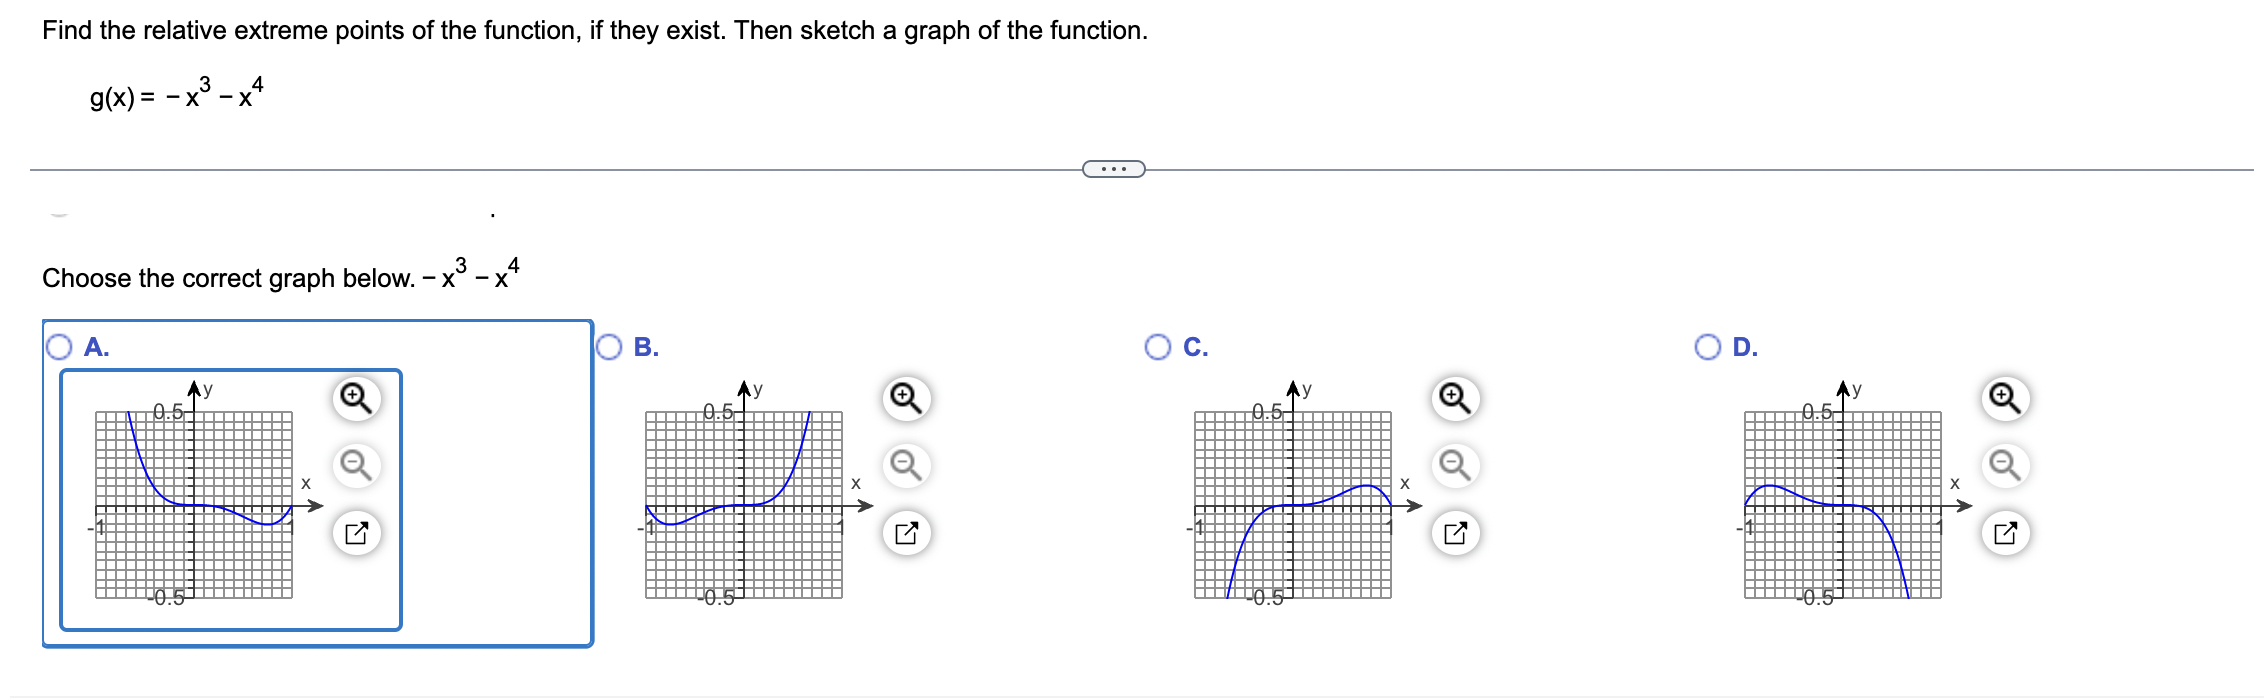2264x698 pixels.
Task: Select answer choice A
Action: pyautogui.click(x=58, y=348)
